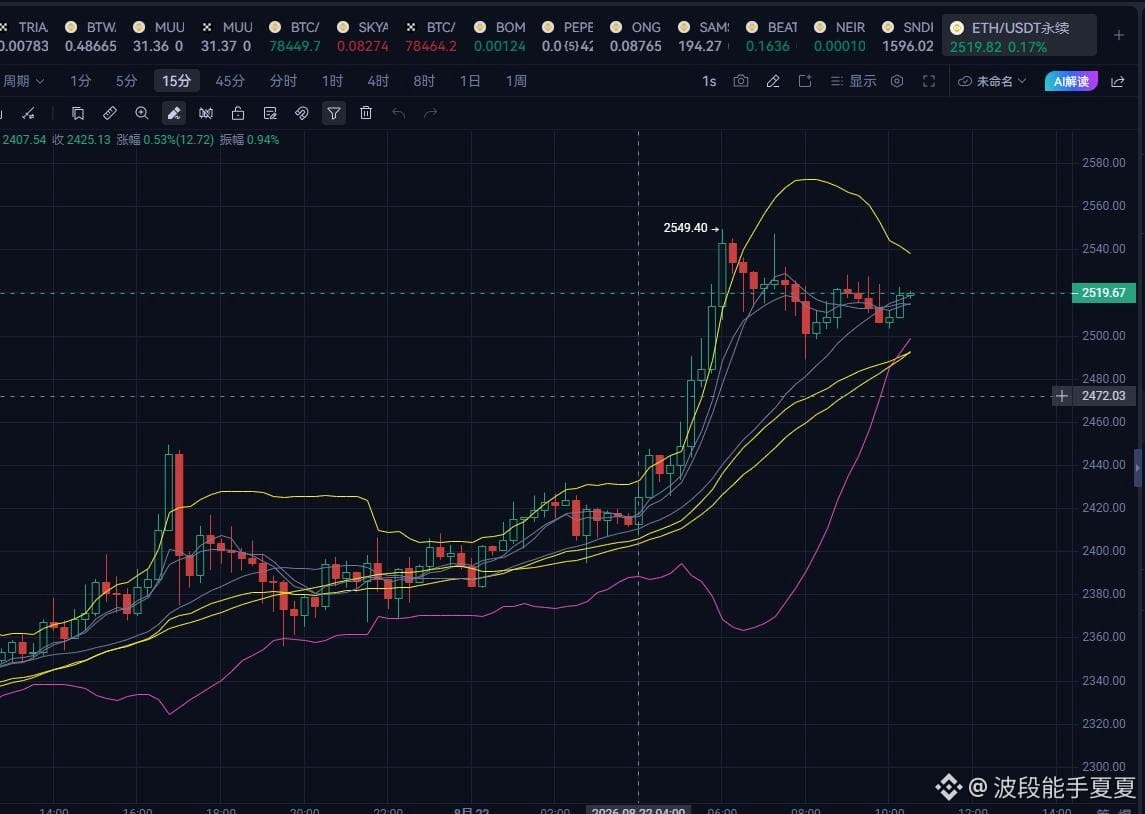Open the BOM symbol tab

(500, 36)
